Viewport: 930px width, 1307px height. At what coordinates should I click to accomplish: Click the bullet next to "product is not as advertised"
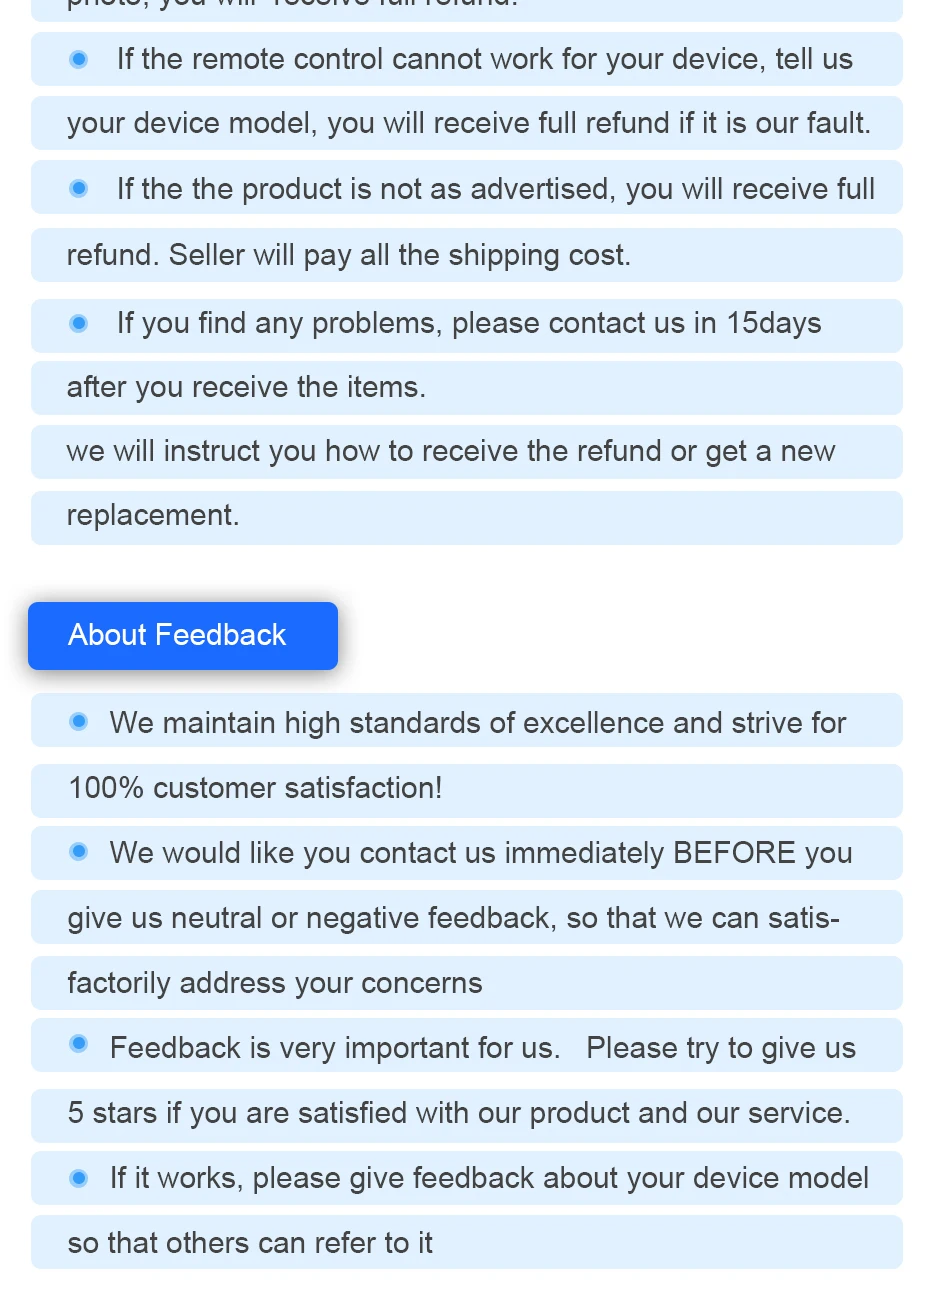coord(79,189)
